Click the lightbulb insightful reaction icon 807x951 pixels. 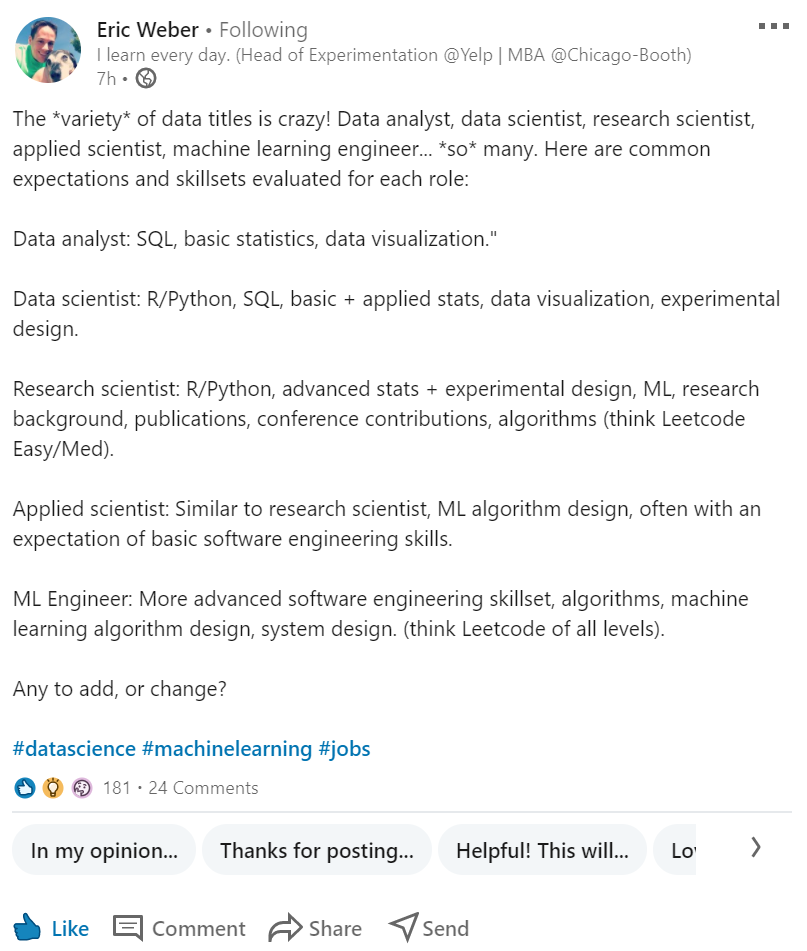[53, 788]
